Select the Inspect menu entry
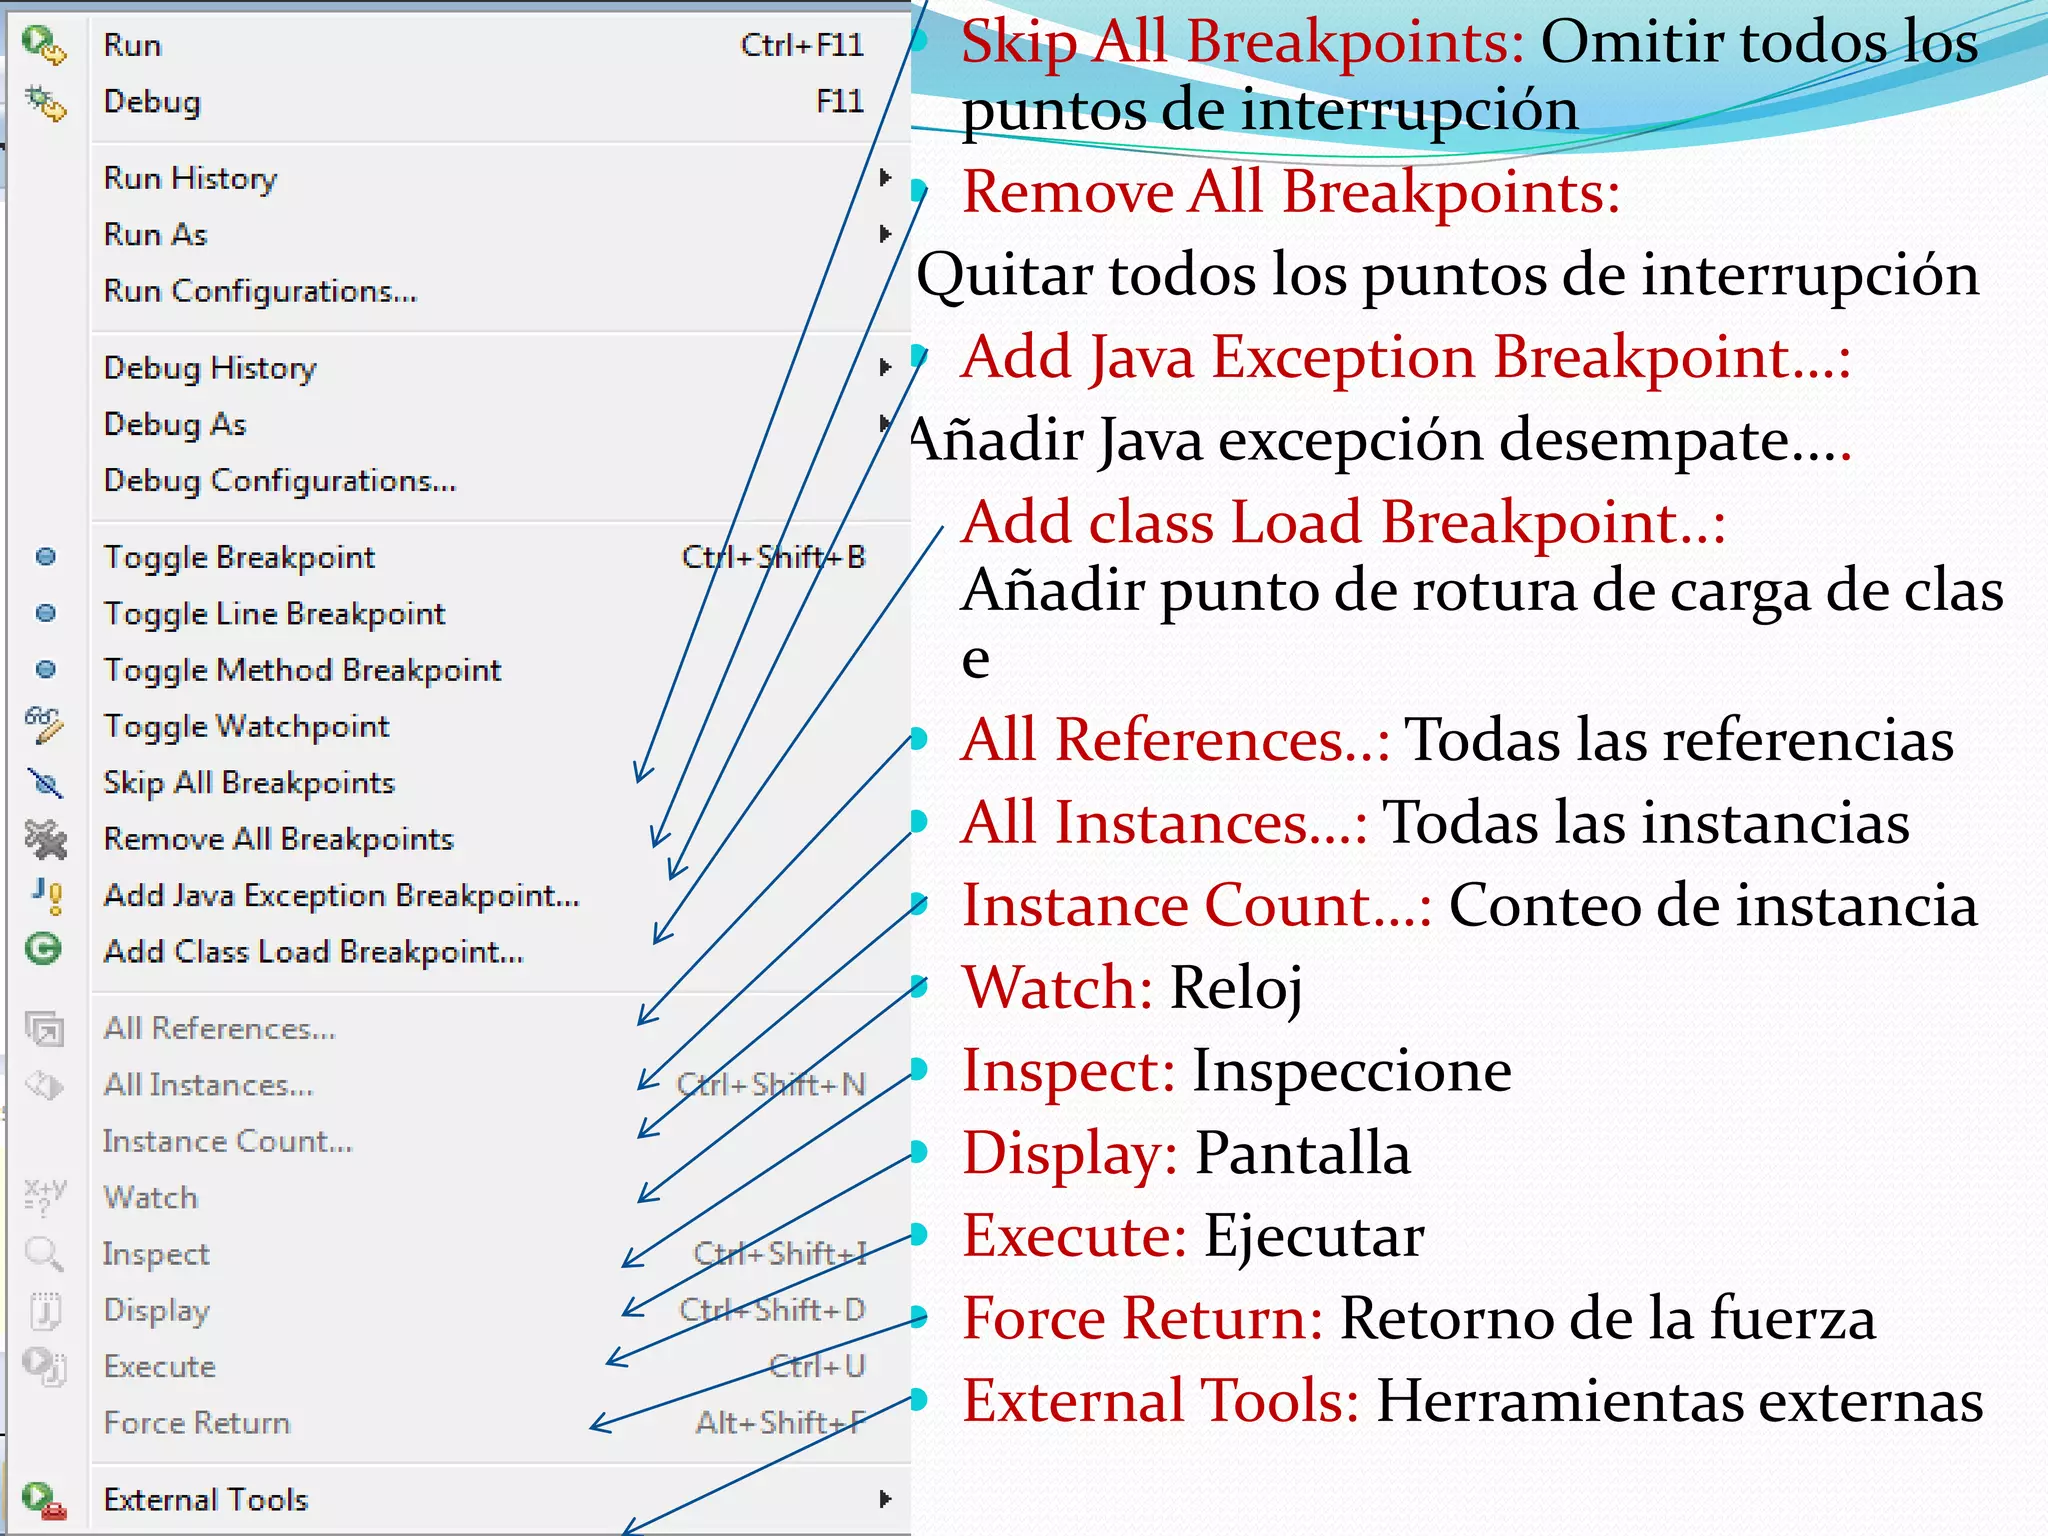Image resolution: width=2048 pixels, height=1536 pixels. (156, 1254)
